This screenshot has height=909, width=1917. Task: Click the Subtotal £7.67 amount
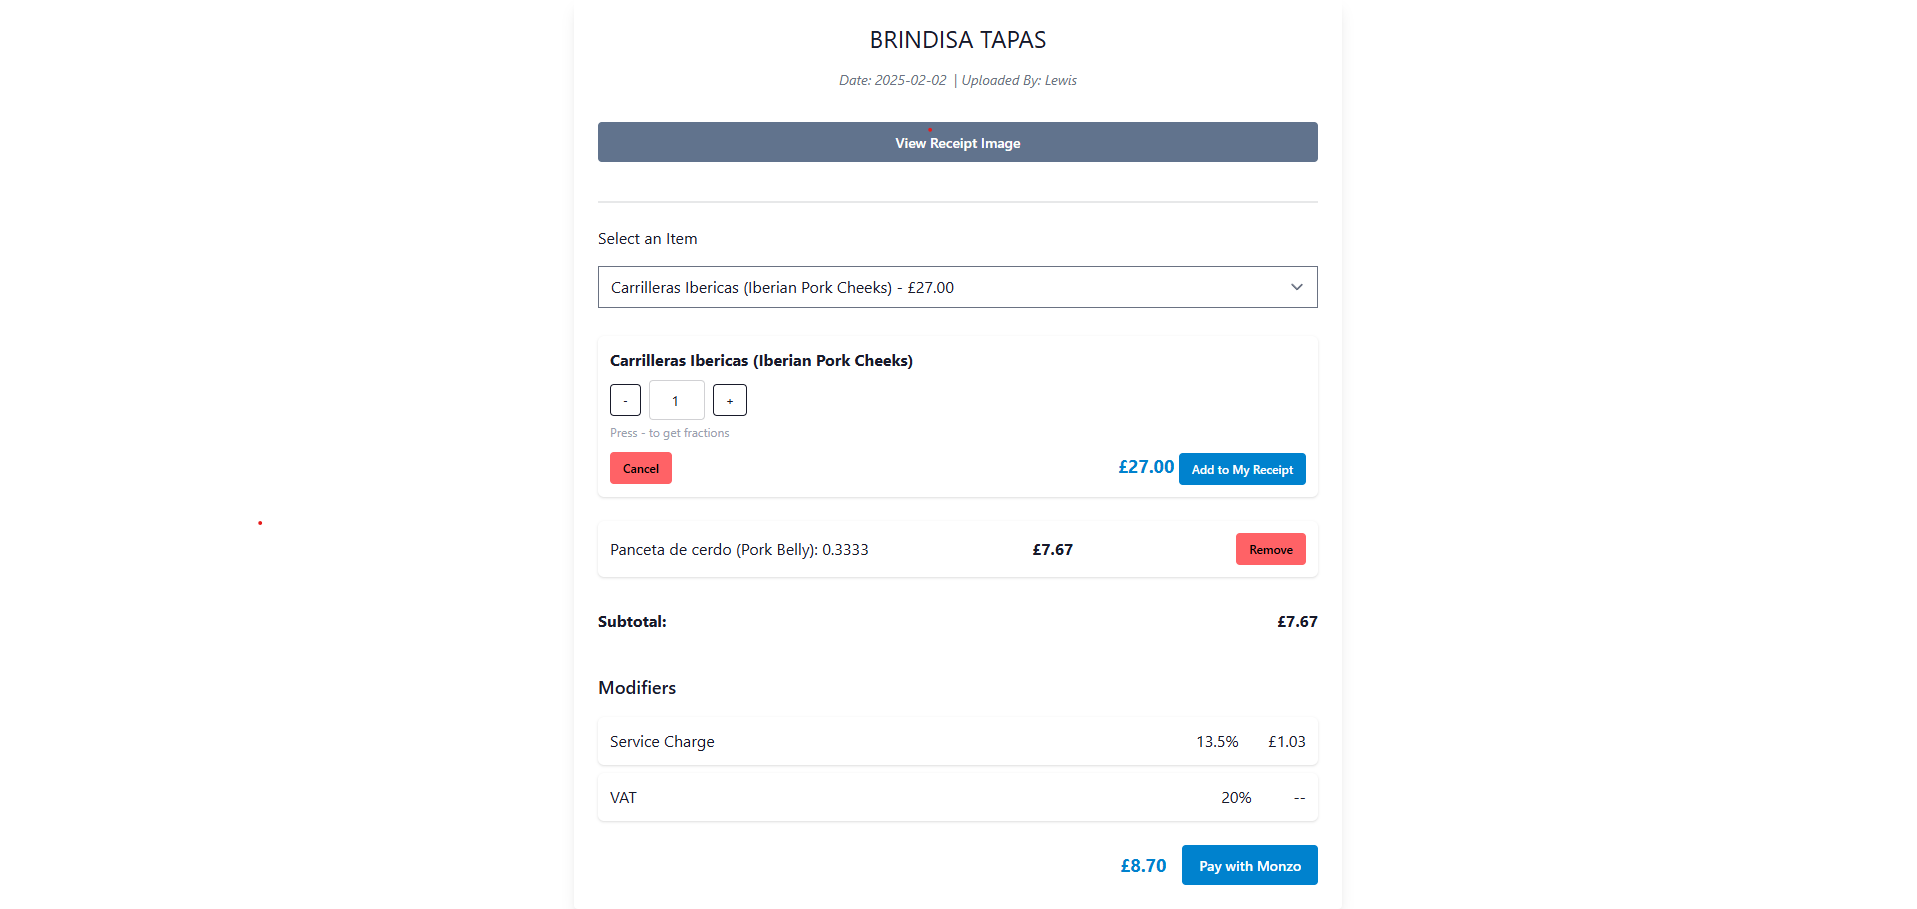point(1297,622)
